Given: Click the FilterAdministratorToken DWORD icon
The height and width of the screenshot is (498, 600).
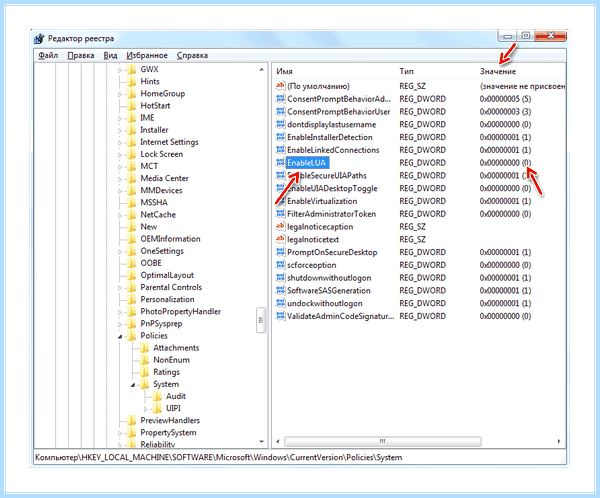Looking at the screenshot, I should pos(280,214).
